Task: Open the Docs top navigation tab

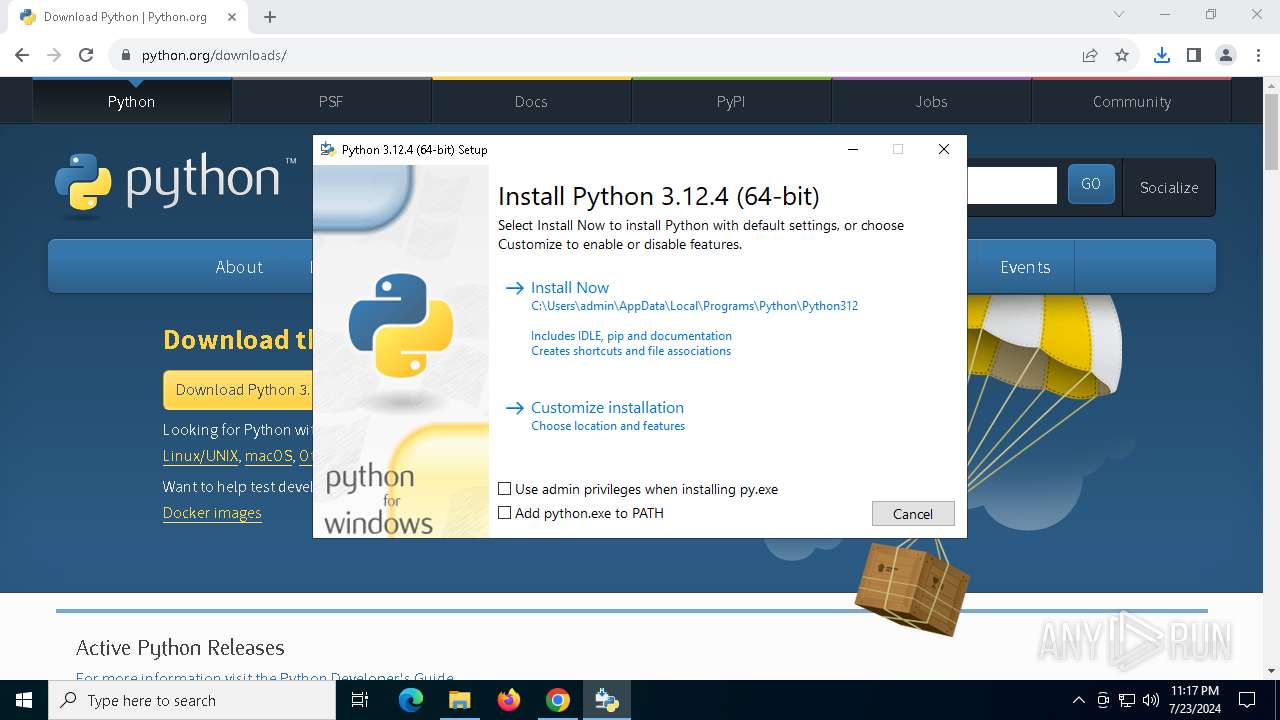Action: [x=531, y=101]
